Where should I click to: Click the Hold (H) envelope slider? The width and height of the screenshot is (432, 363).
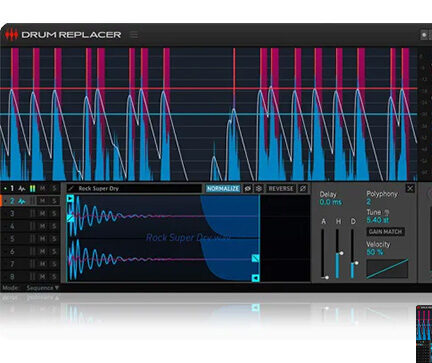click(338, 253)
